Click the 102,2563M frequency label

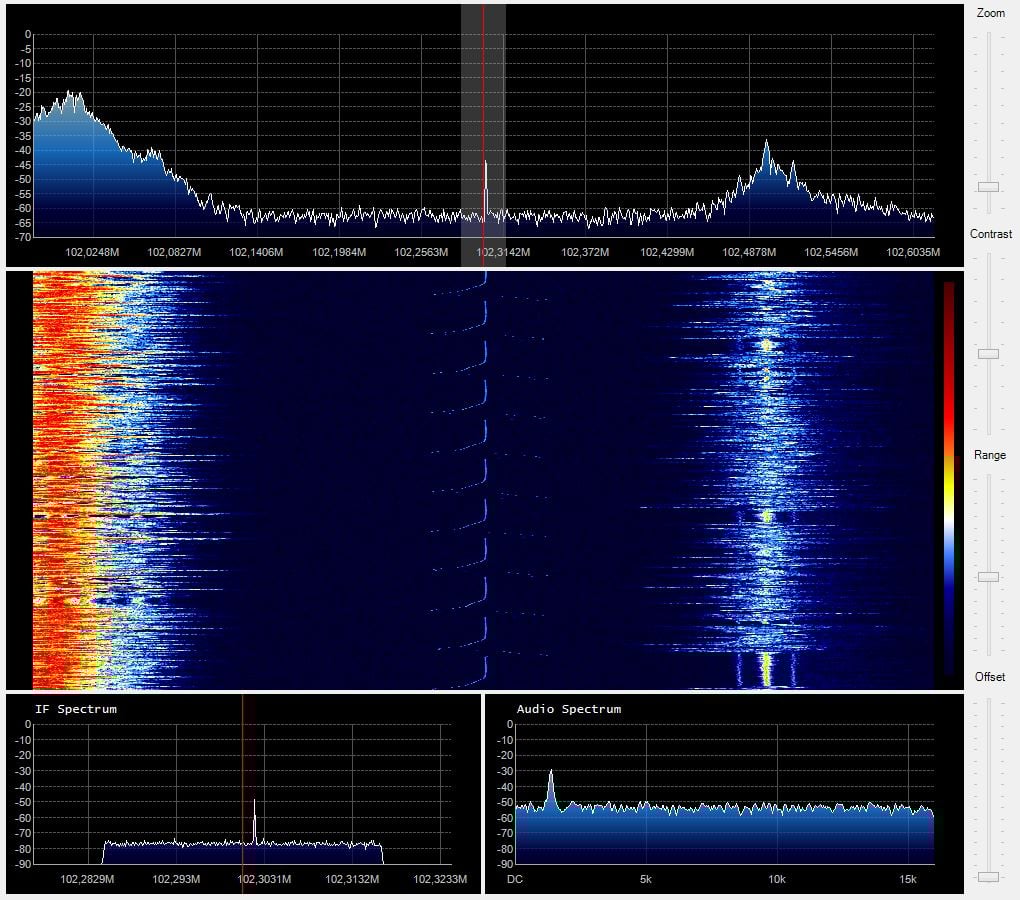(421, 252)
